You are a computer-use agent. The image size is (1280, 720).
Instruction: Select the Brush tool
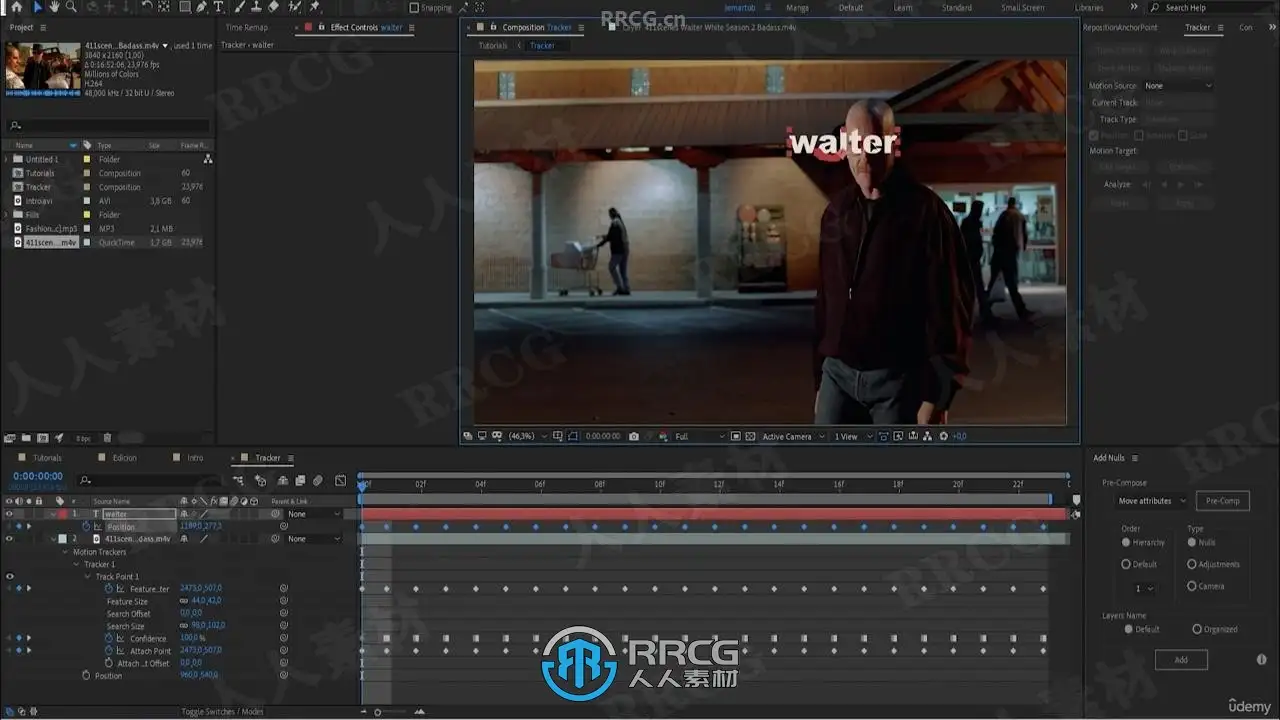coord(241,7)
